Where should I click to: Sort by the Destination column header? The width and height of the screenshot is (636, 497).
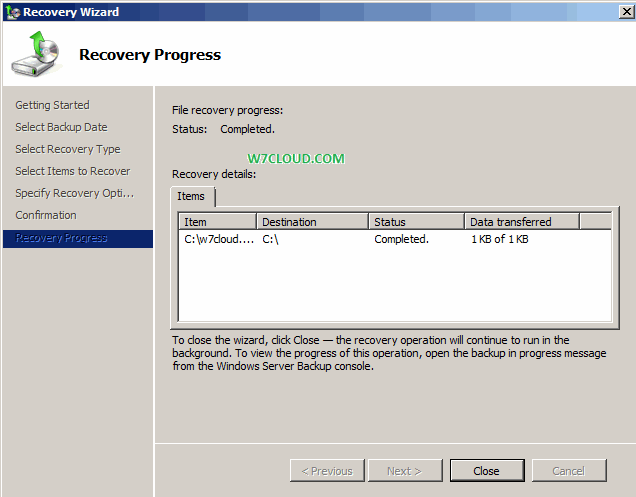click(313, 222)
